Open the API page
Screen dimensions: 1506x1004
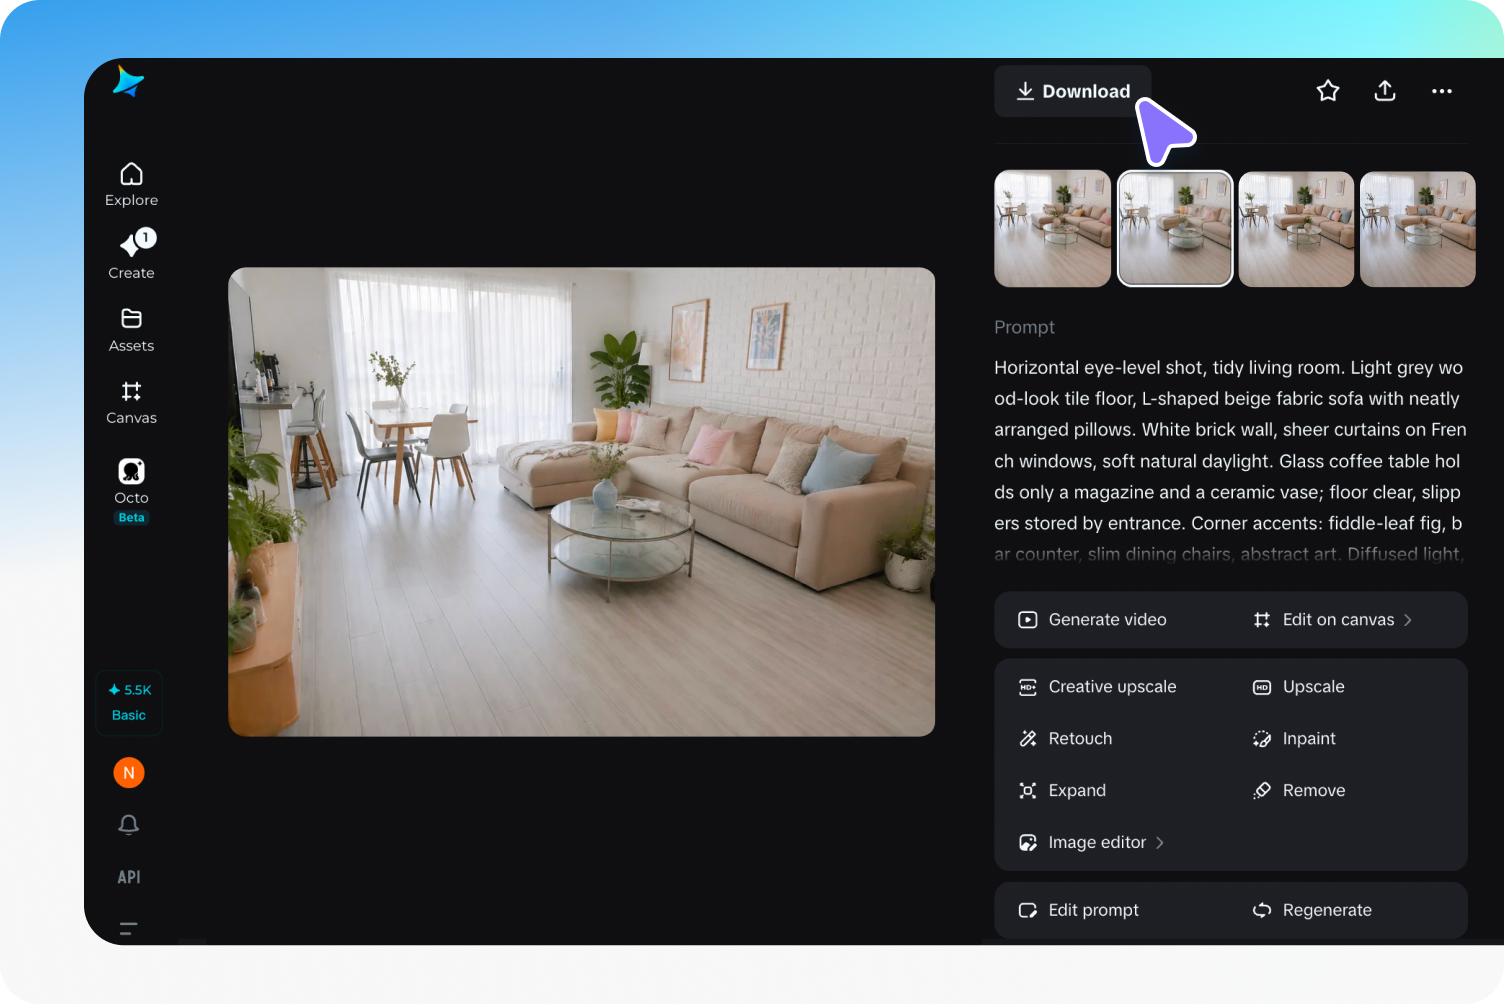tap(129, 877)
